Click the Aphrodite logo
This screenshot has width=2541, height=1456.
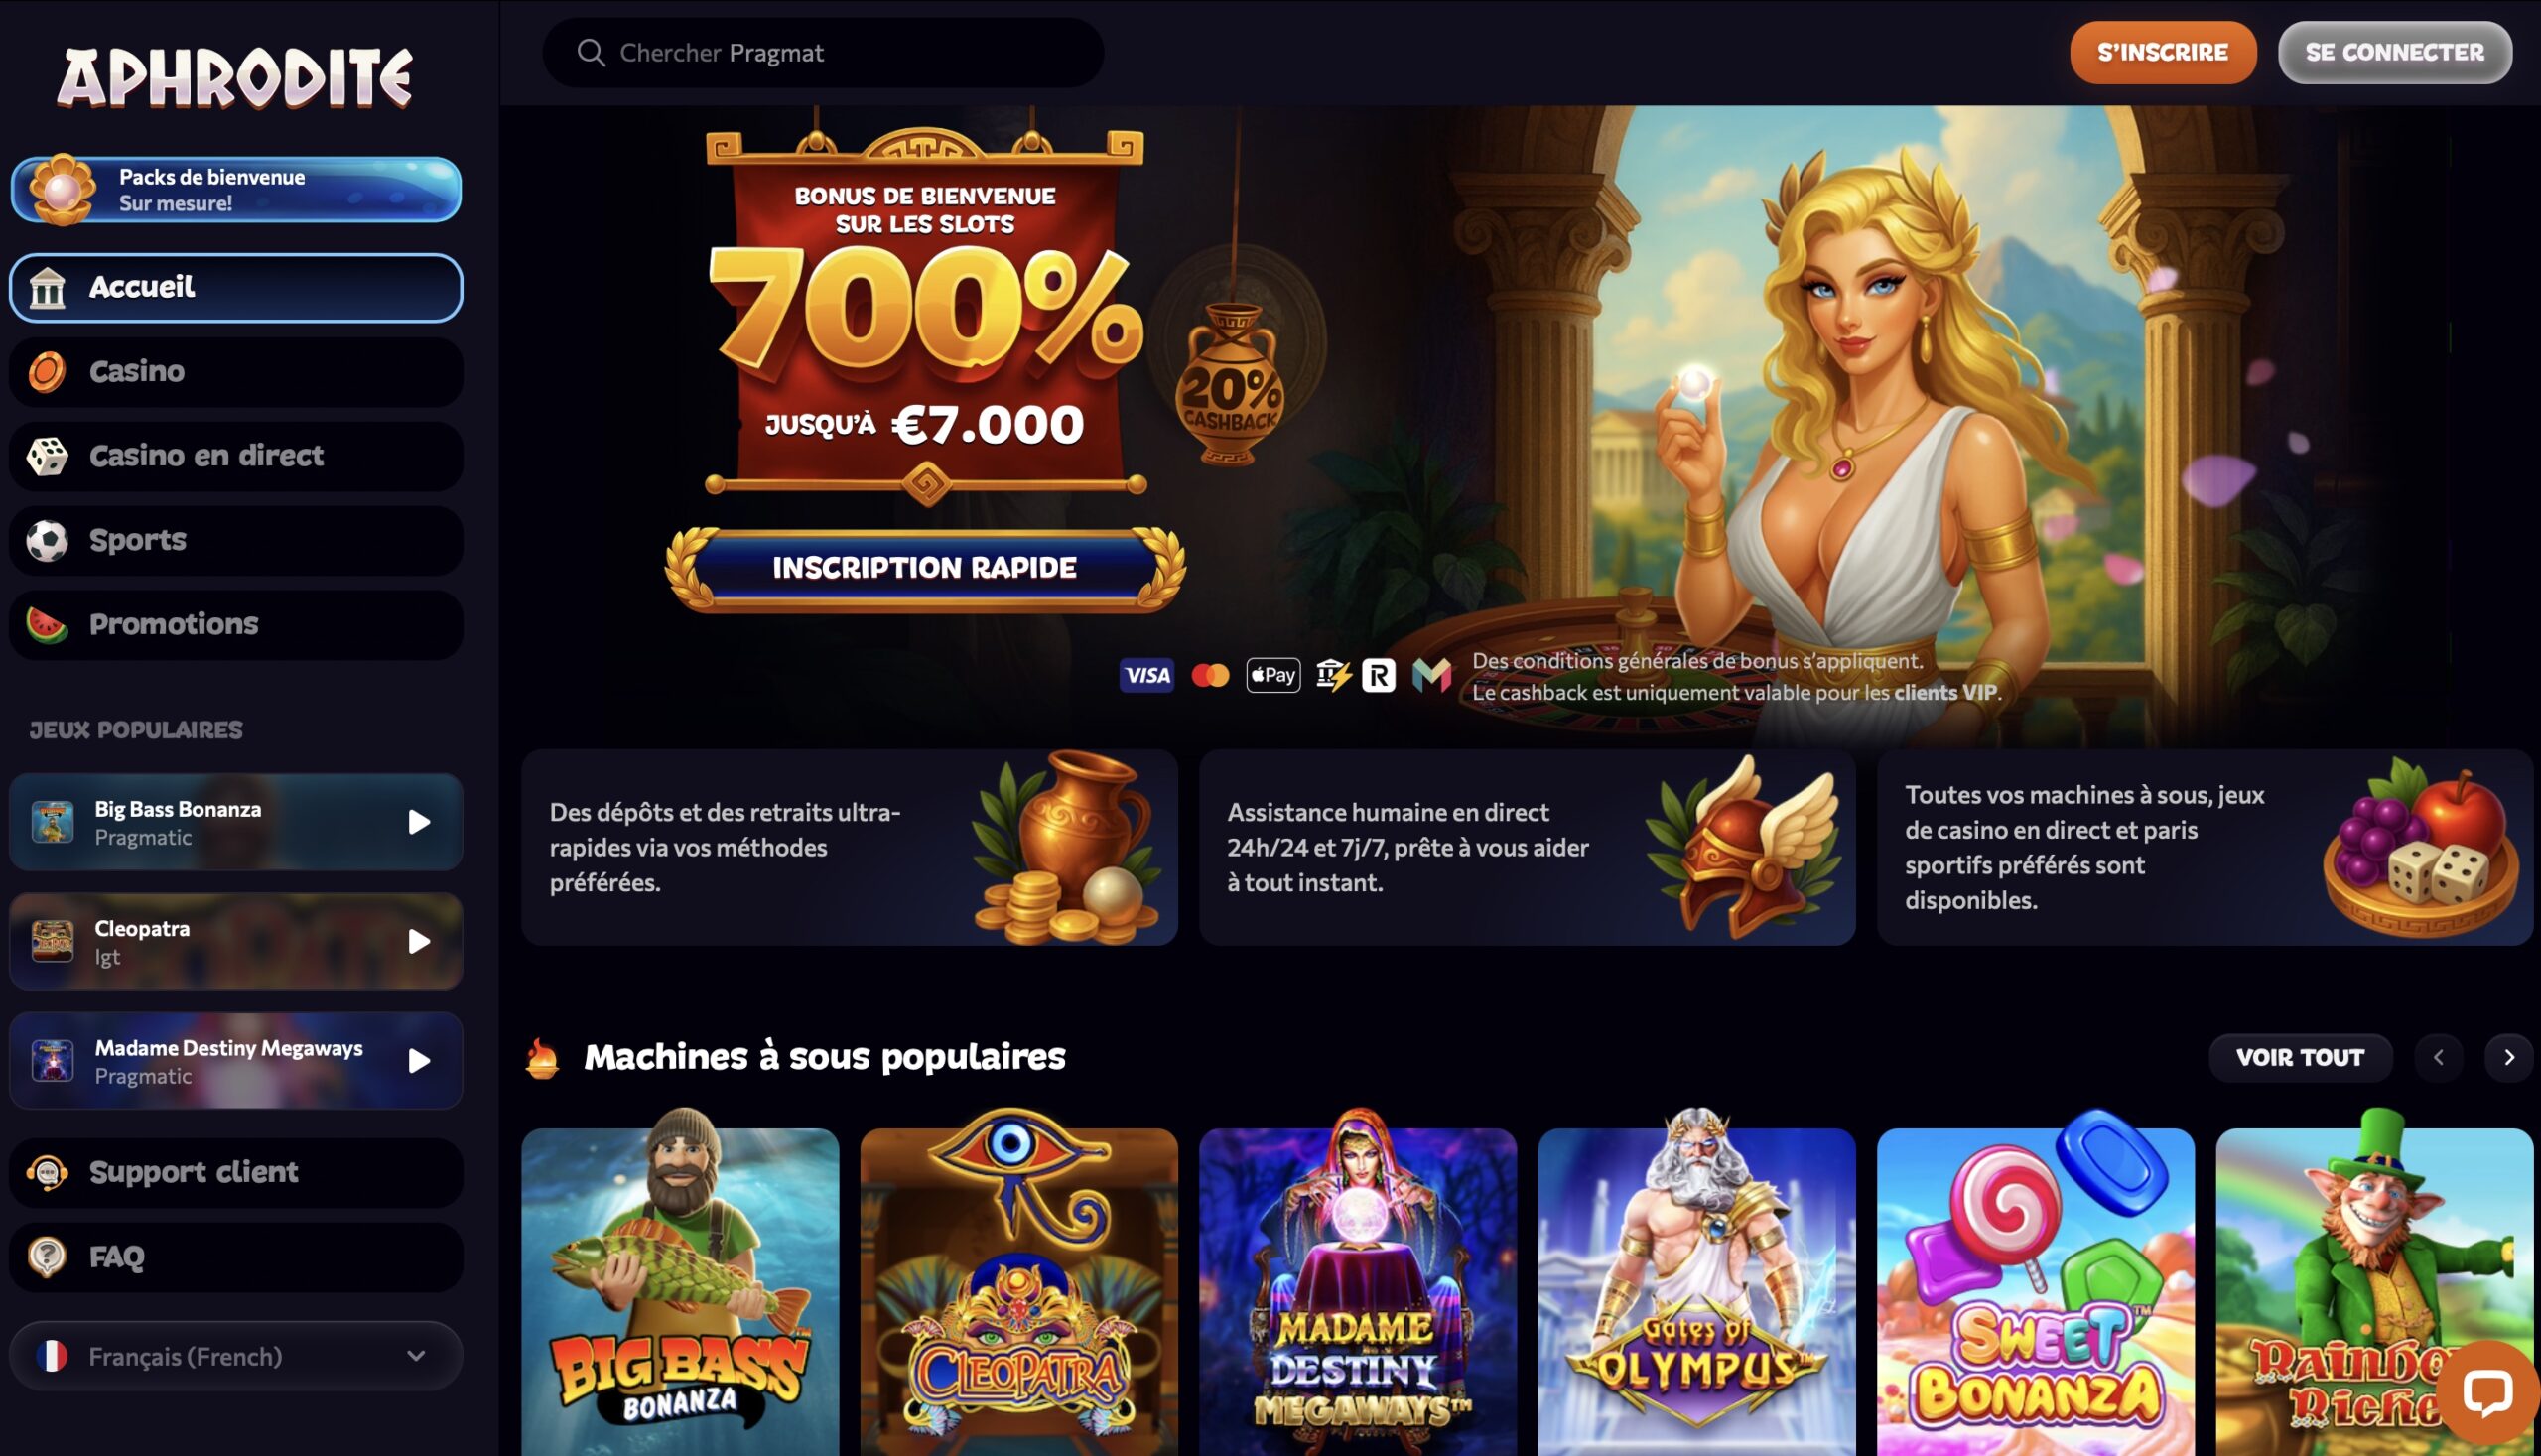[235, 77]
